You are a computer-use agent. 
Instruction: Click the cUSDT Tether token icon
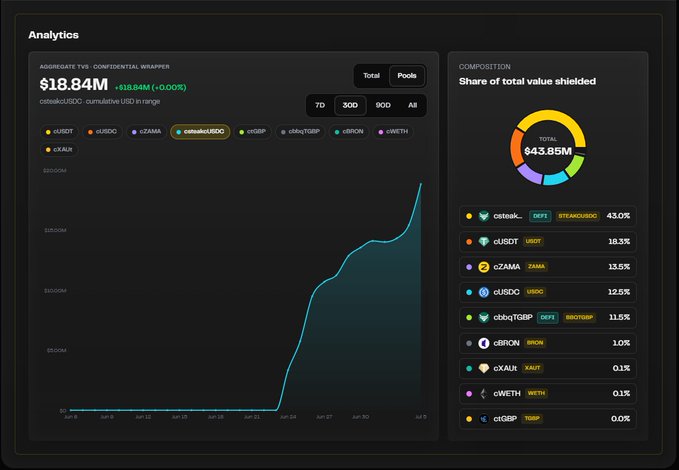pyautogui.click(x=484, y=242)
